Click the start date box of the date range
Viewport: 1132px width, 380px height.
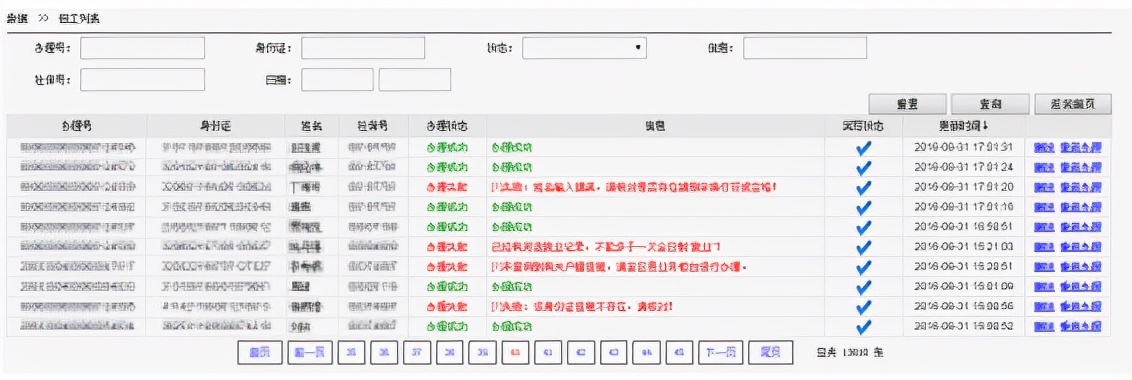click(337, 79)
